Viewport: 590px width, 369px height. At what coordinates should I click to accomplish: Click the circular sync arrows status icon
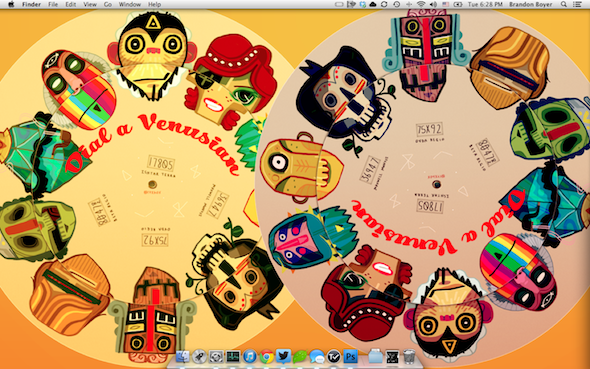point(384,5)
